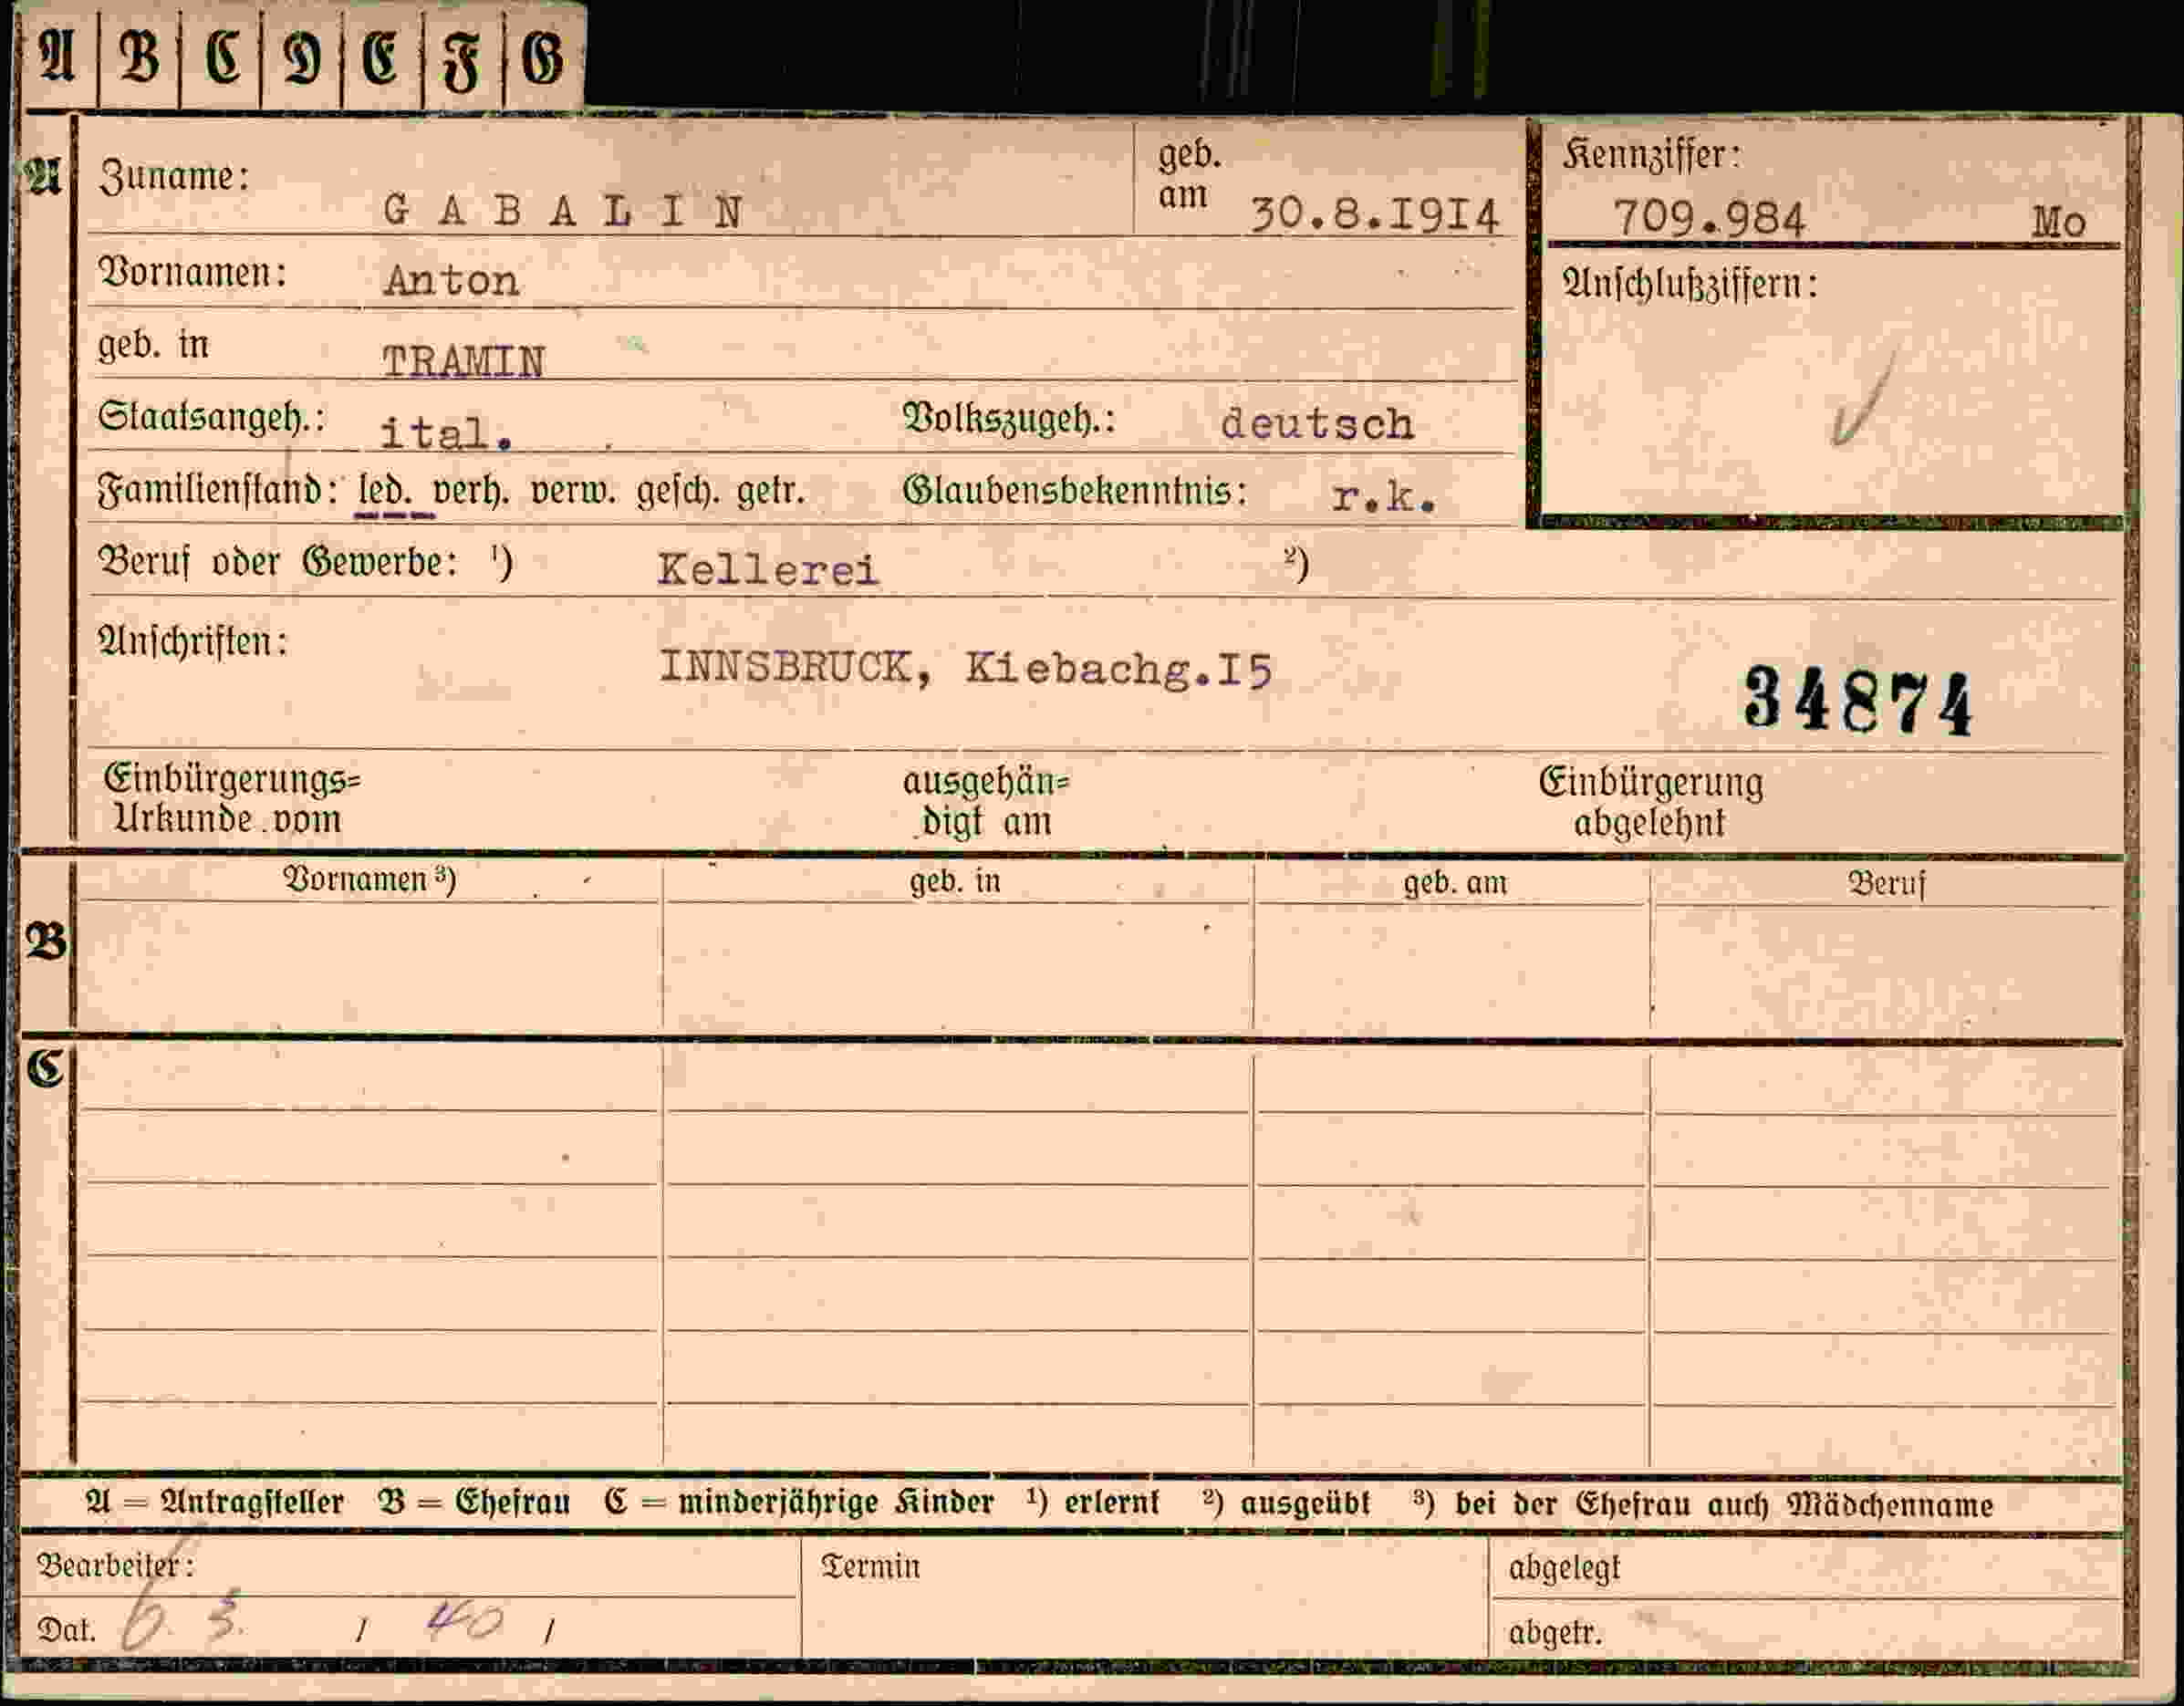Screen dimensions: 2184x1706
Task: Click the "Bearbeiter:" label
Action: tap(115, 1565)
